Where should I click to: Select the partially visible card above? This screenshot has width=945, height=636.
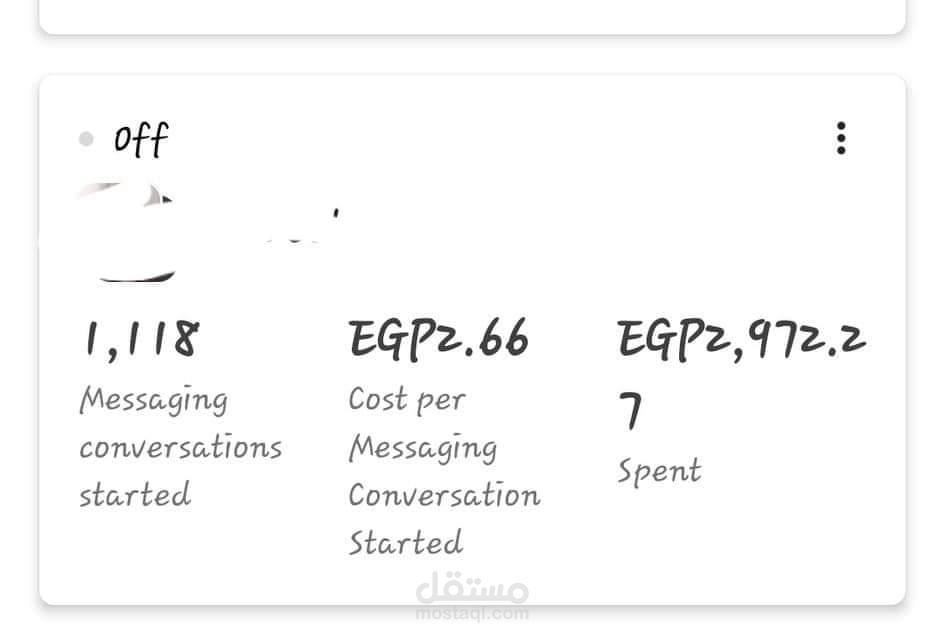472,17
